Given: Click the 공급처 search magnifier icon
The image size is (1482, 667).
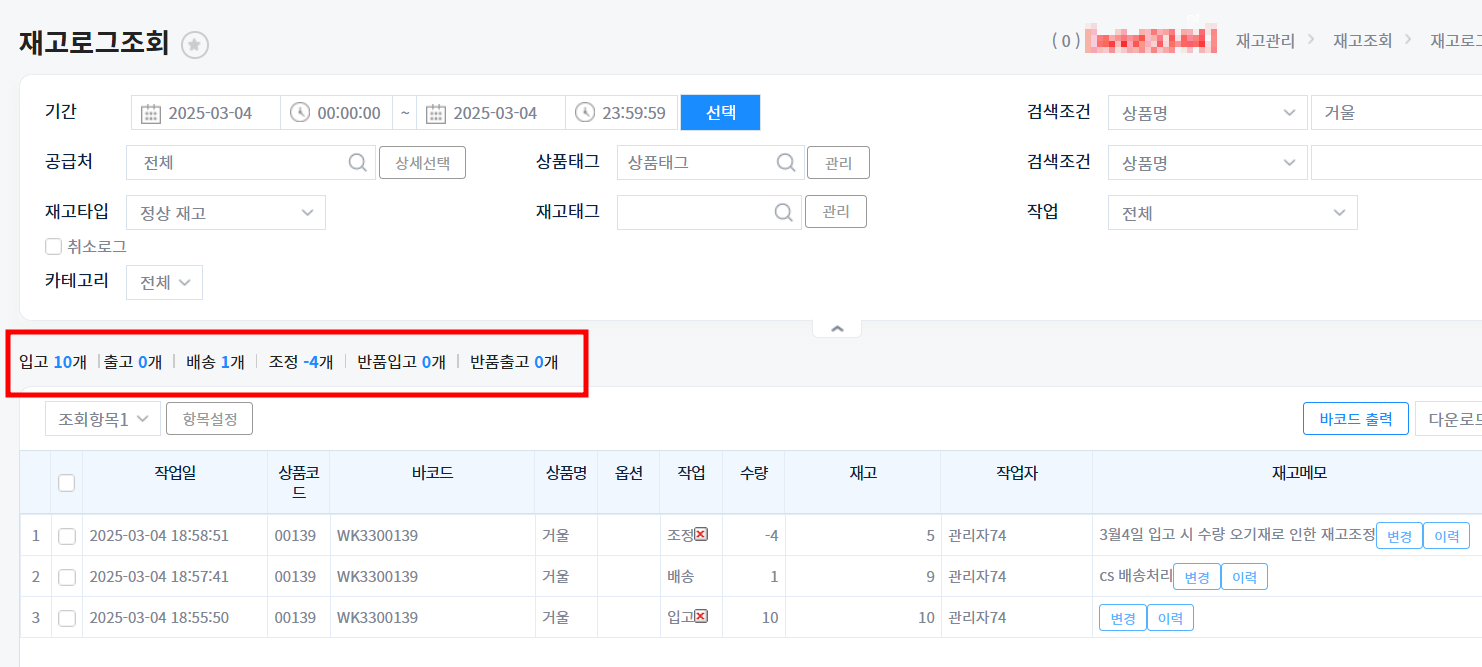Looking at the screenshot, I should pos(357,162).
